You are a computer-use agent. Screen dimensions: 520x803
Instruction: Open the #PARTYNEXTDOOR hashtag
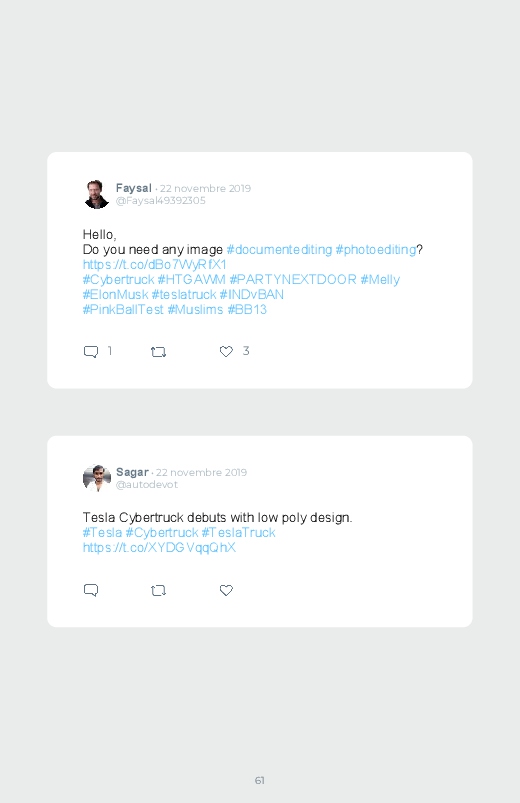click(293, 280)
